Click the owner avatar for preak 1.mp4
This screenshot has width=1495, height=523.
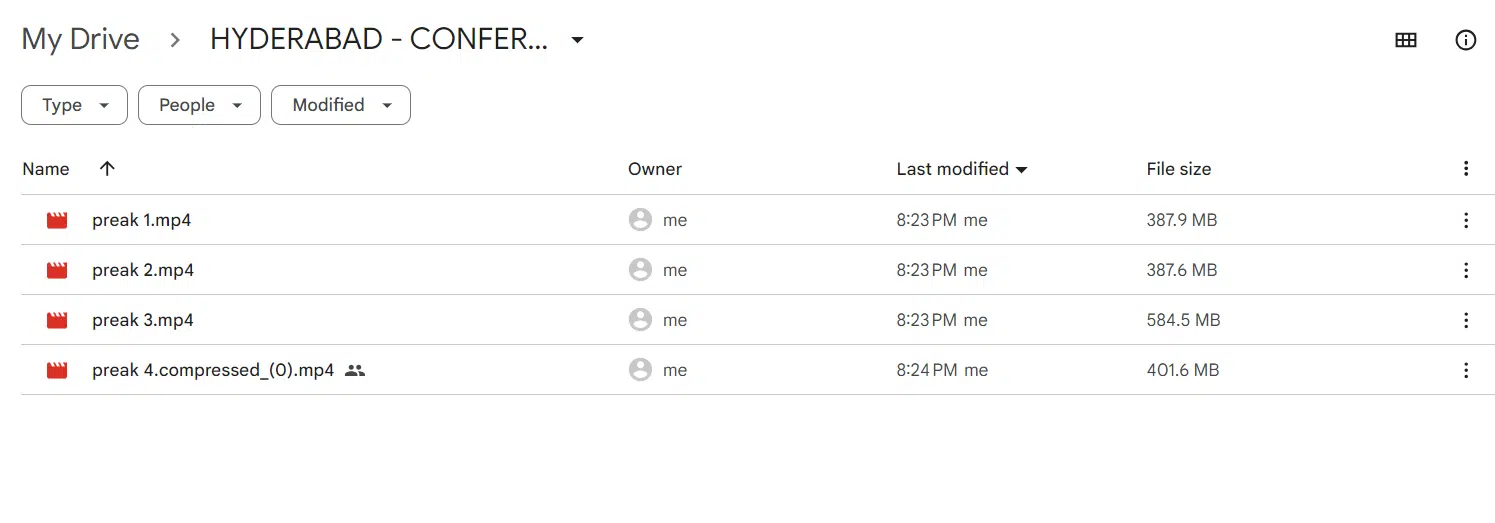pos(640,220)
